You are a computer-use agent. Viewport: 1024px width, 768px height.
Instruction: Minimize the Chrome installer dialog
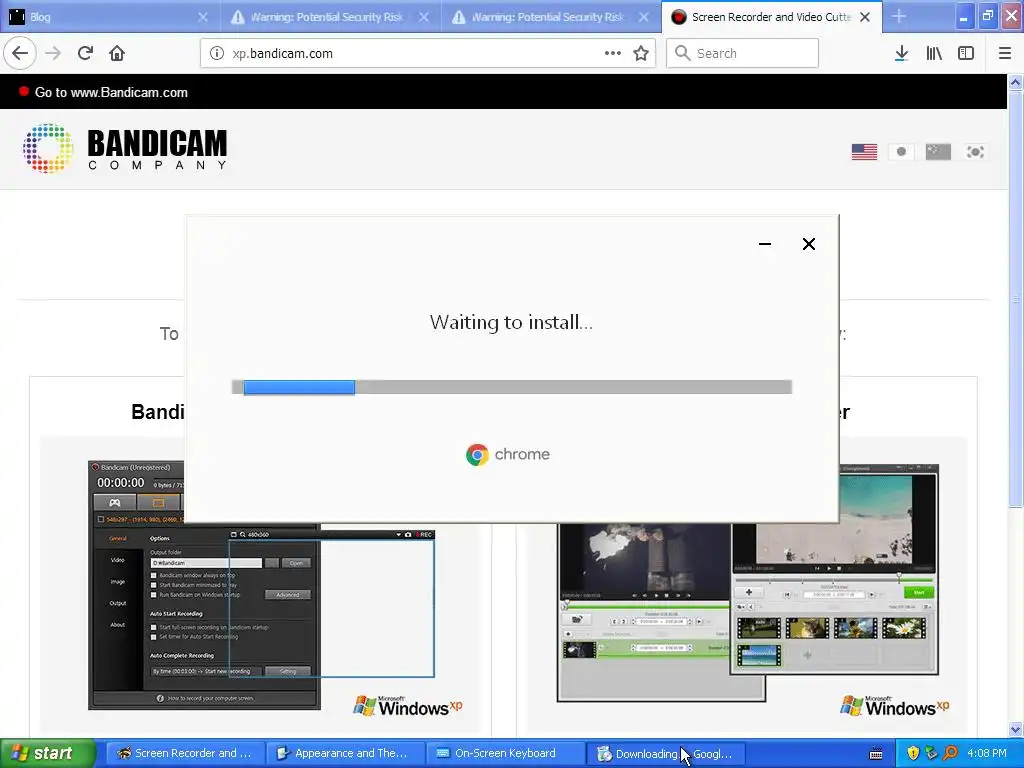765,244
